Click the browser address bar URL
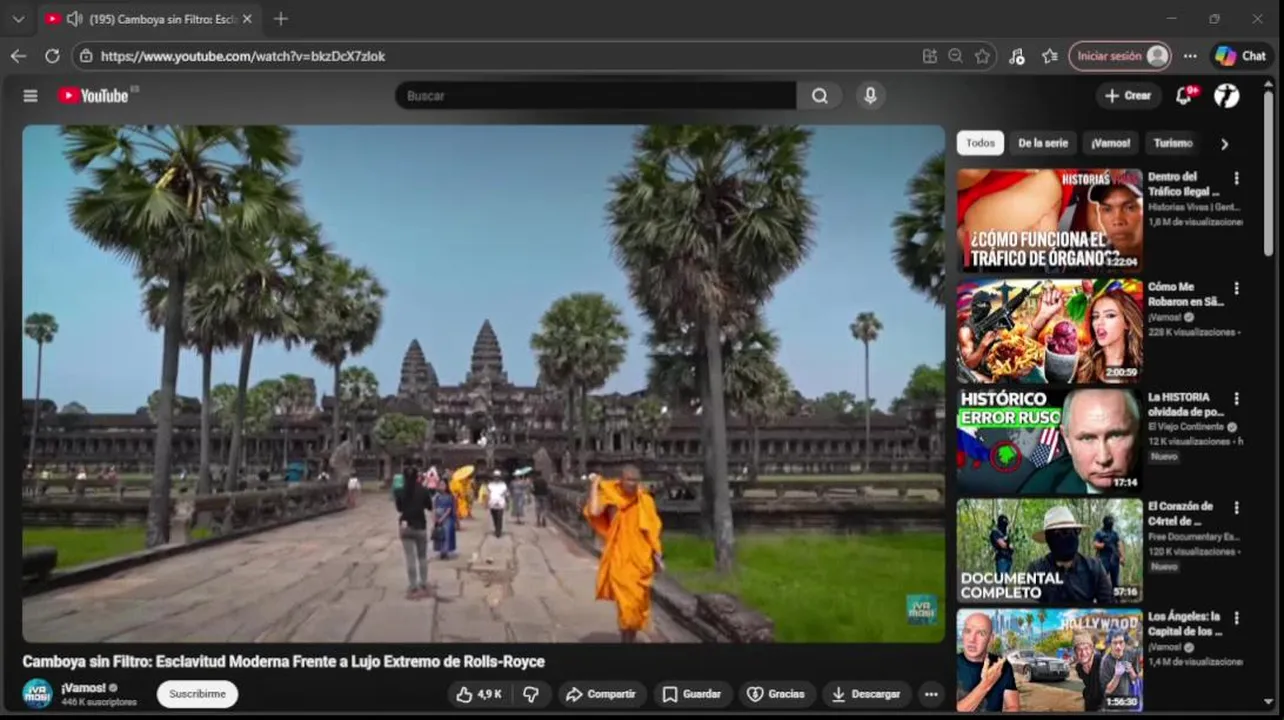Image resolution: width=1284 pixels, height=720 pixels. 243,57
